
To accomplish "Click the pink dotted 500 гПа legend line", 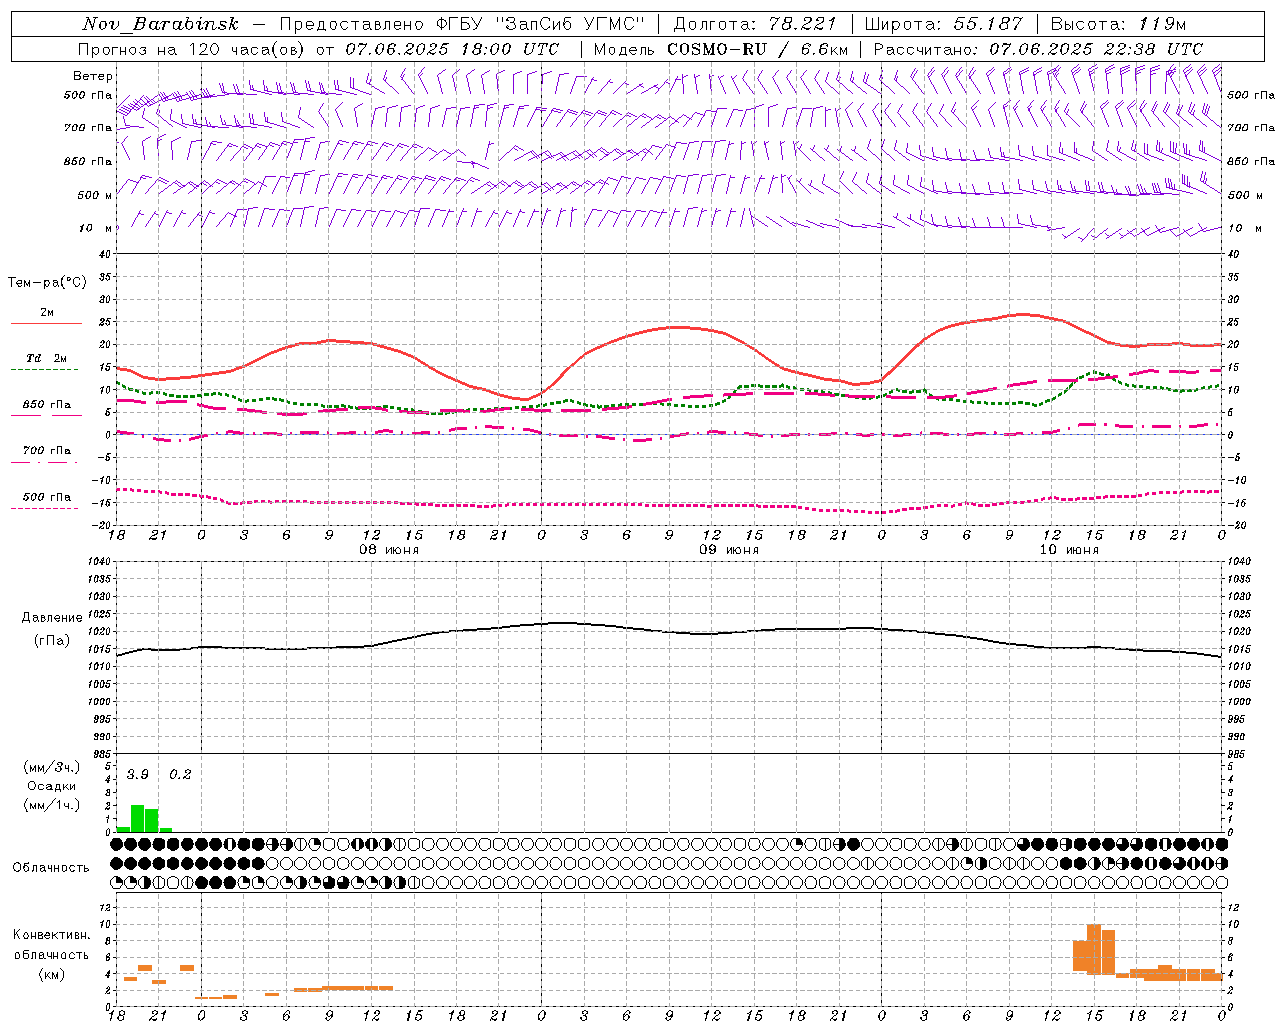I will (x=44, y=508).
